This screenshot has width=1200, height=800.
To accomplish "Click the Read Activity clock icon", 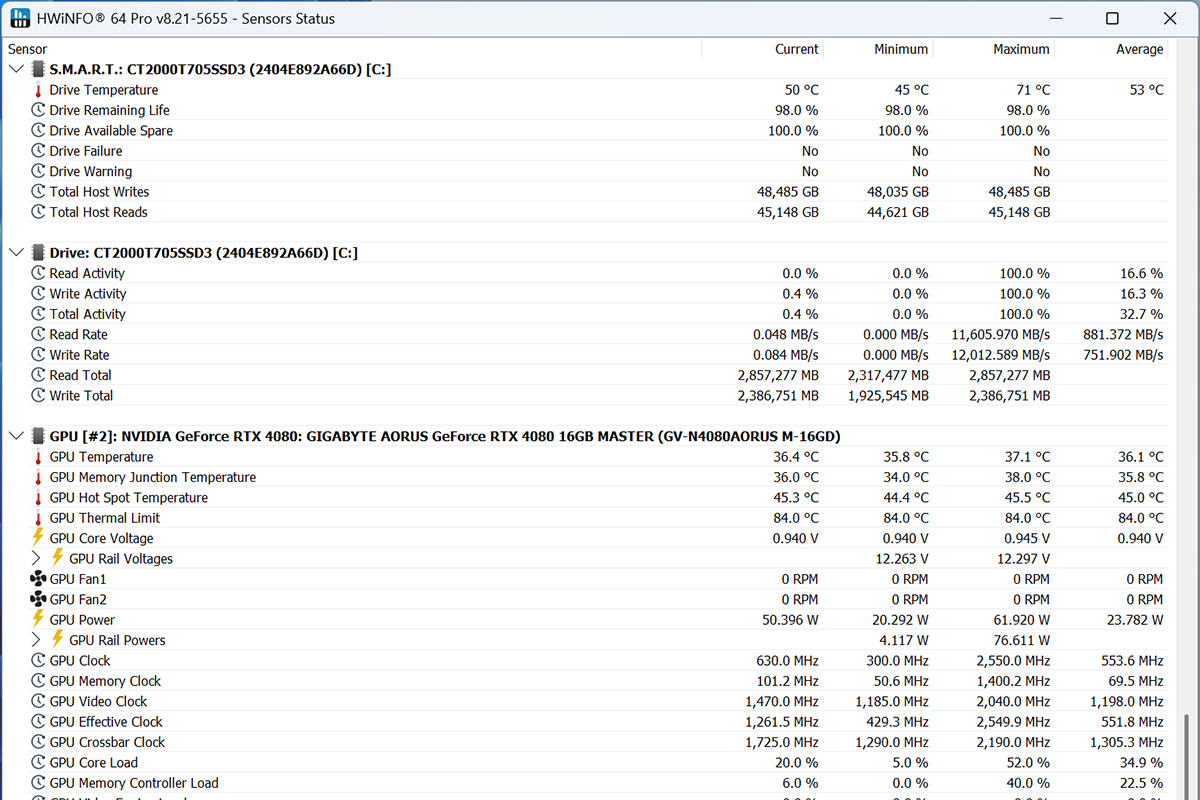I will click(39, 273).
